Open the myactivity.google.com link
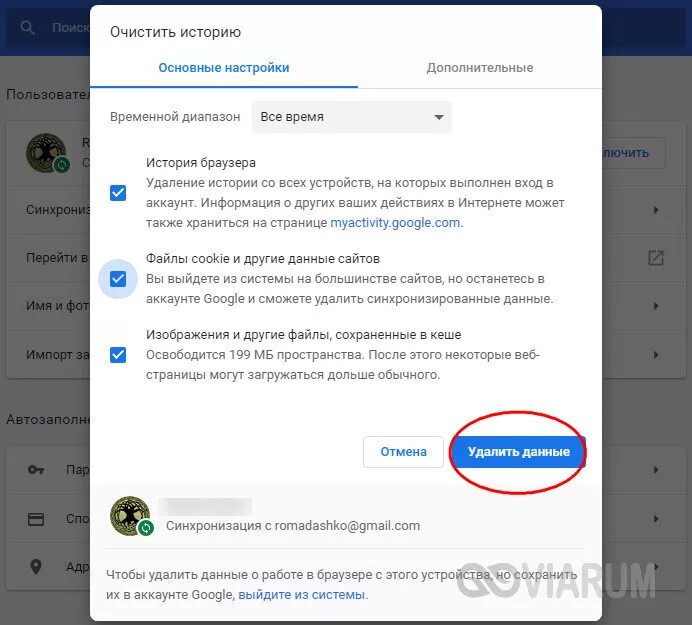The width and height of the screenshot is (692, 625). [x=395, y=223]
